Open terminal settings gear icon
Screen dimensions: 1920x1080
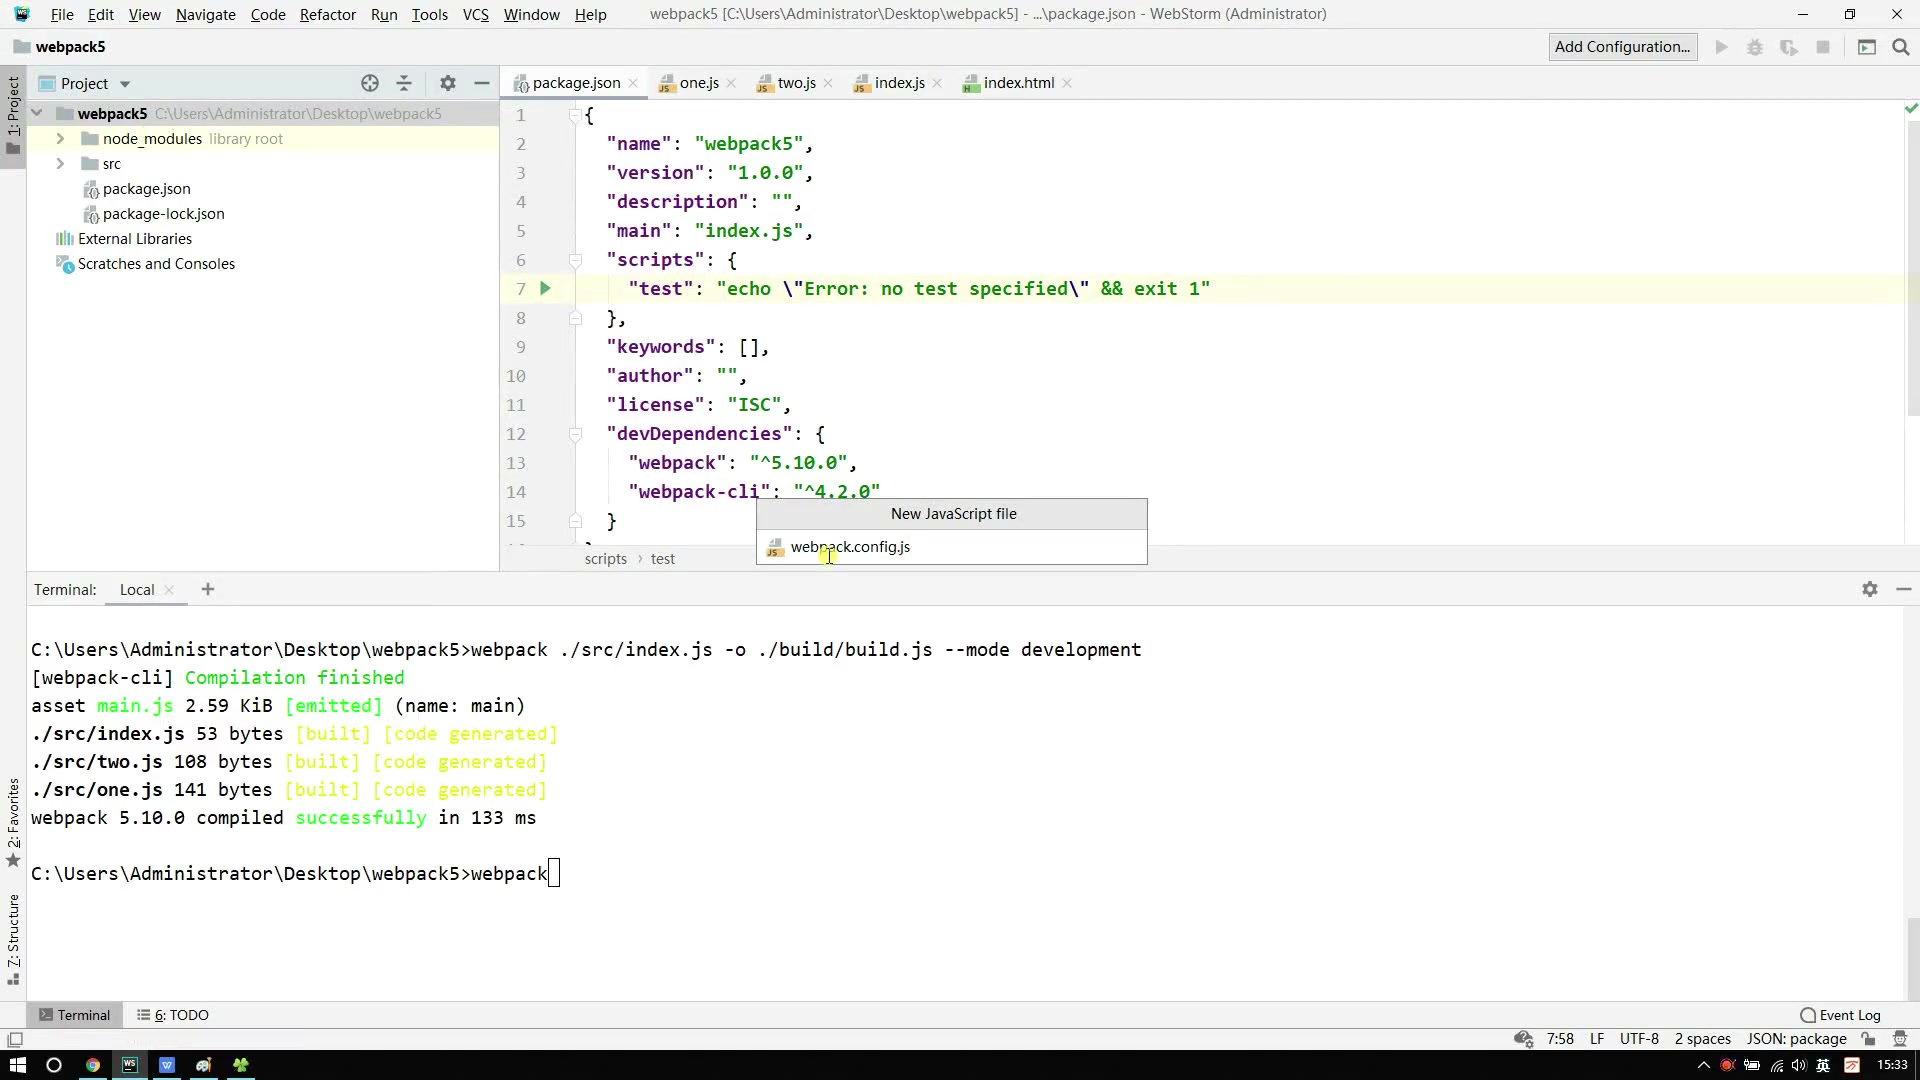coord(1870,589)
